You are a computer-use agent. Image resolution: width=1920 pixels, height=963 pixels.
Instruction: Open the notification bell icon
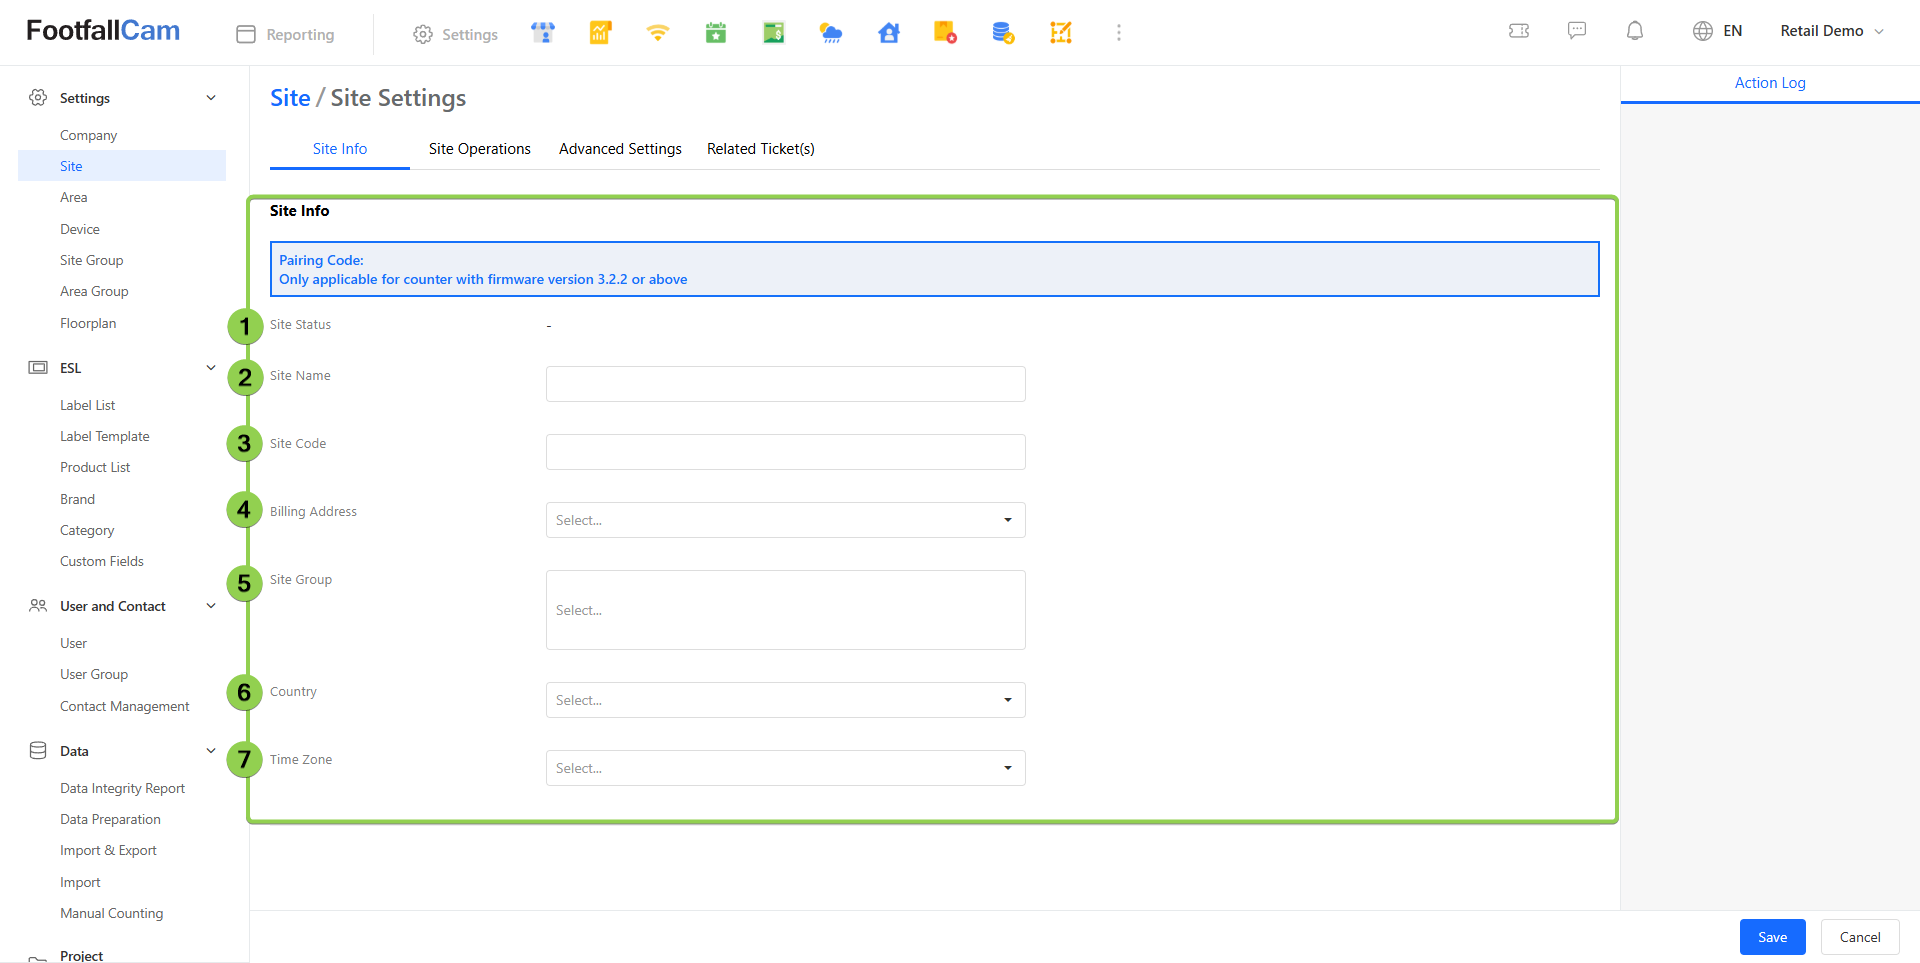(x=1634, y=31)
